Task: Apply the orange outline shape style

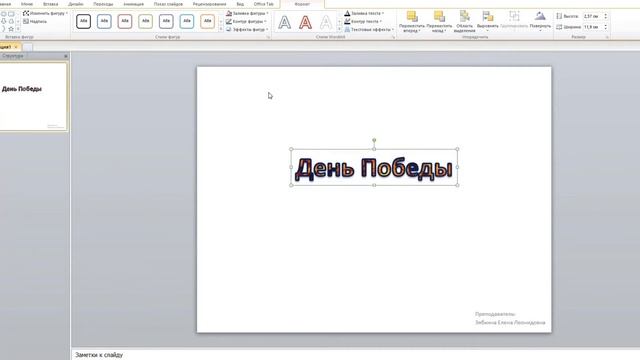Action: click(x=207, y=21)
